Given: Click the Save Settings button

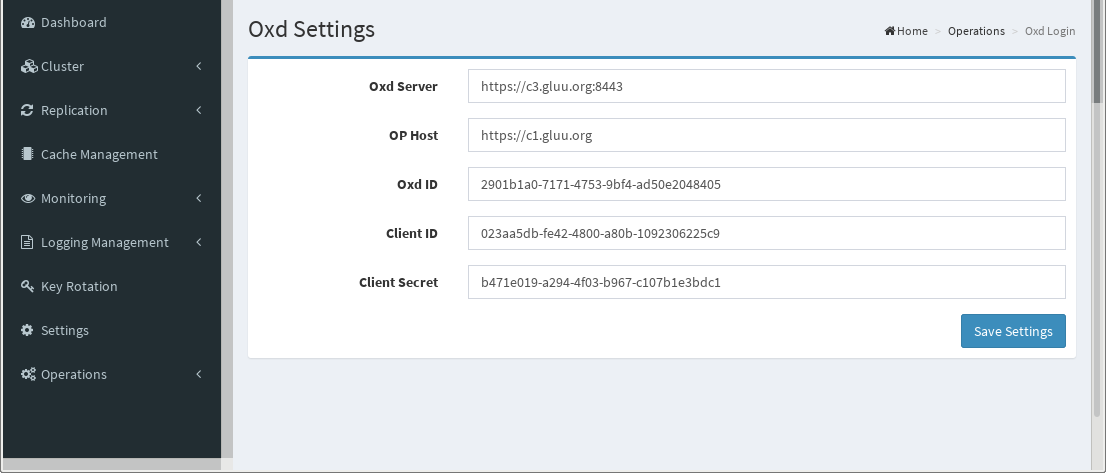Looking at the screenshot, I should click(x=1013, y=331).
